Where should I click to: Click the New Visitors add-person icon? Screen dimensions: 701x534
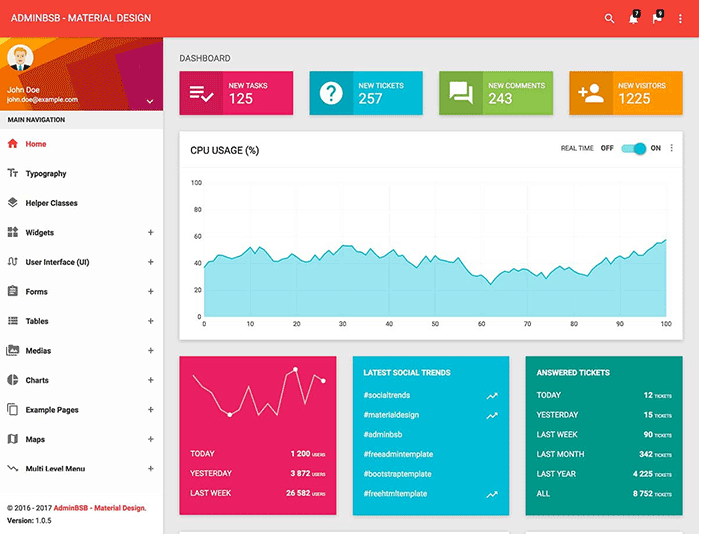tap(591, 93)
